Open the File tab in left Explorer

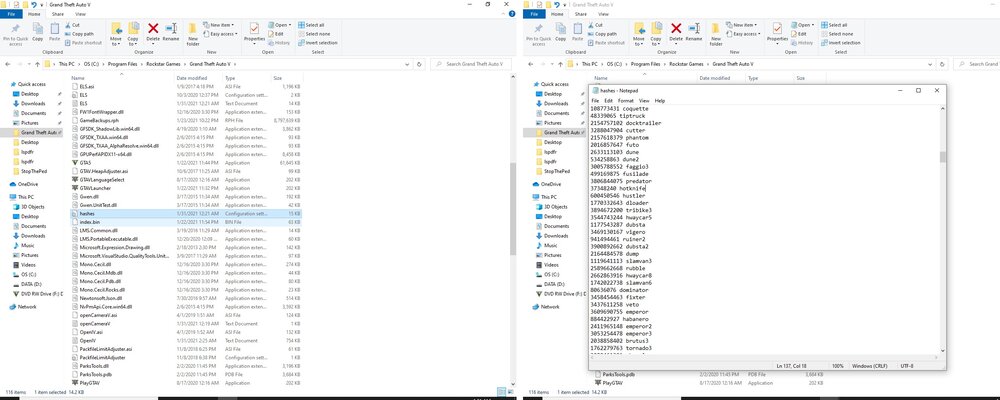tap(10, 13)
